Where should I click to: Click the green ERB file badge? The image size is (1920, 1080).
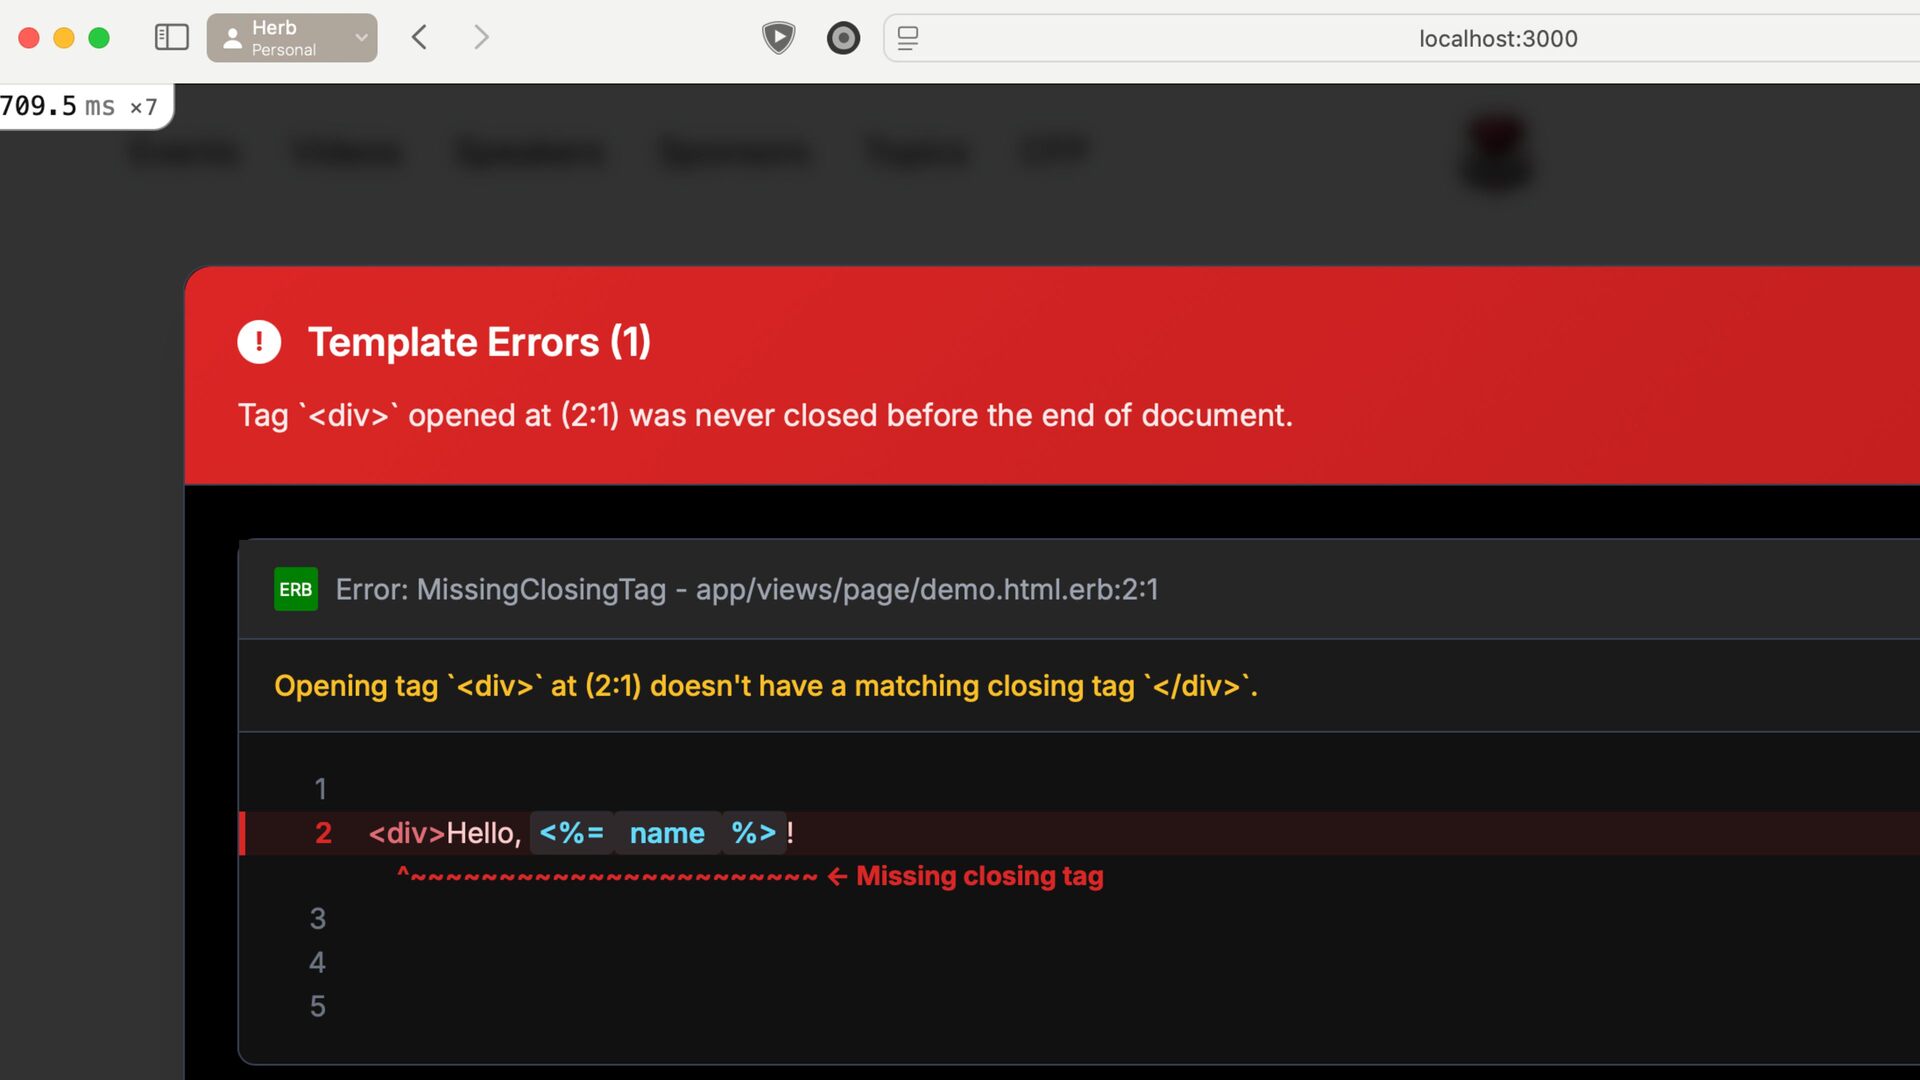tap(295, 589)
